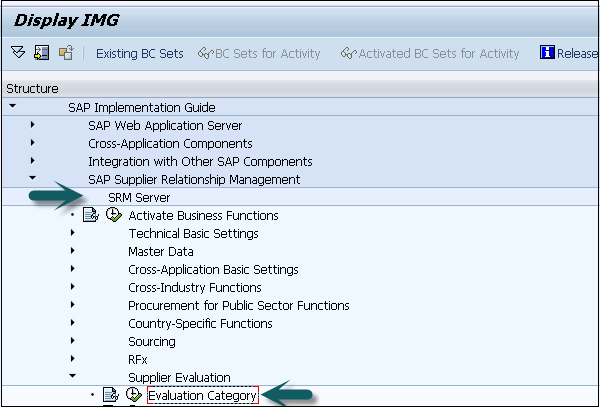The height and width of the screenshot is (407, 600).
Task: Collapse SAP Supplier Relationship Management node
Action: [x=33, y=179]
